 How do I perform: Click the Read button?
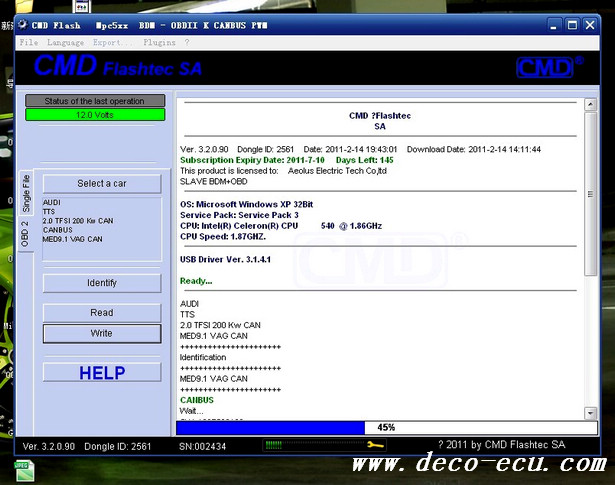pos(102,312)
